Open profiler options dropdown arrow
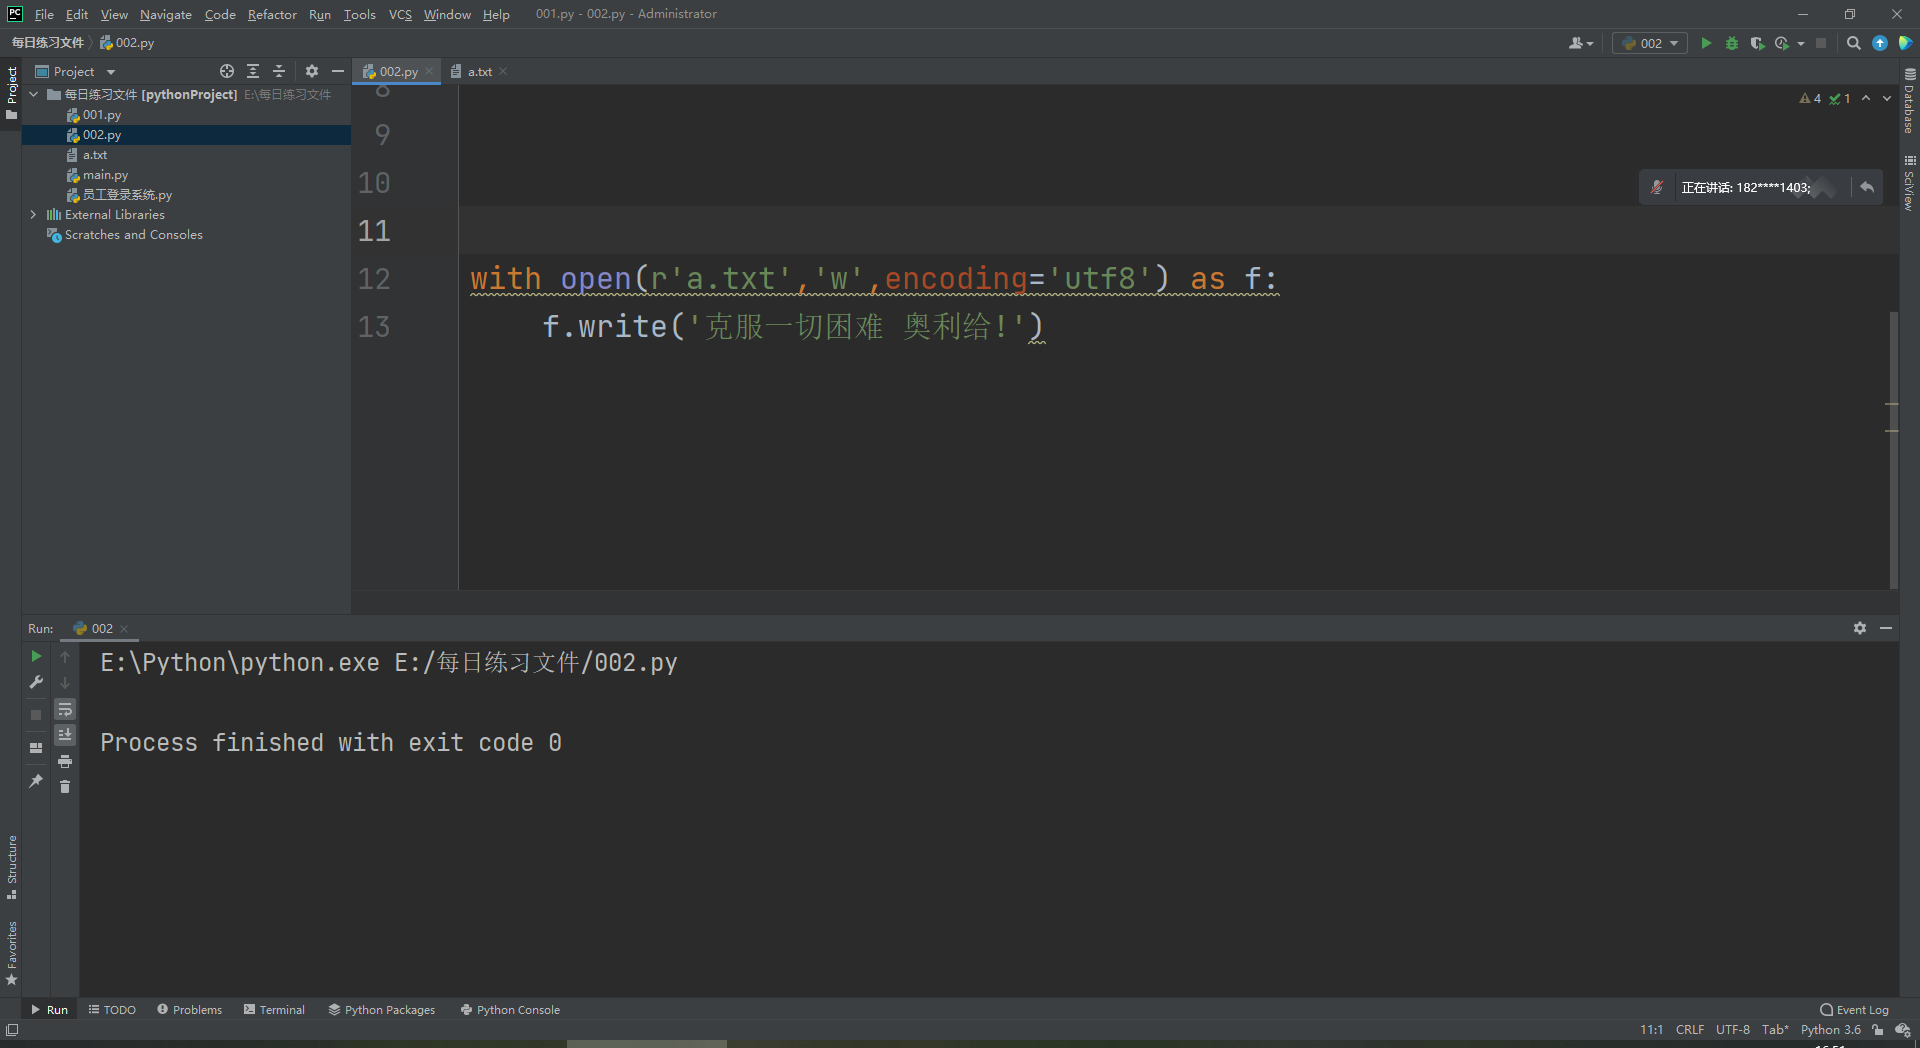The height and width of the screenshot is (1048, 1920). pos(1801,44)
